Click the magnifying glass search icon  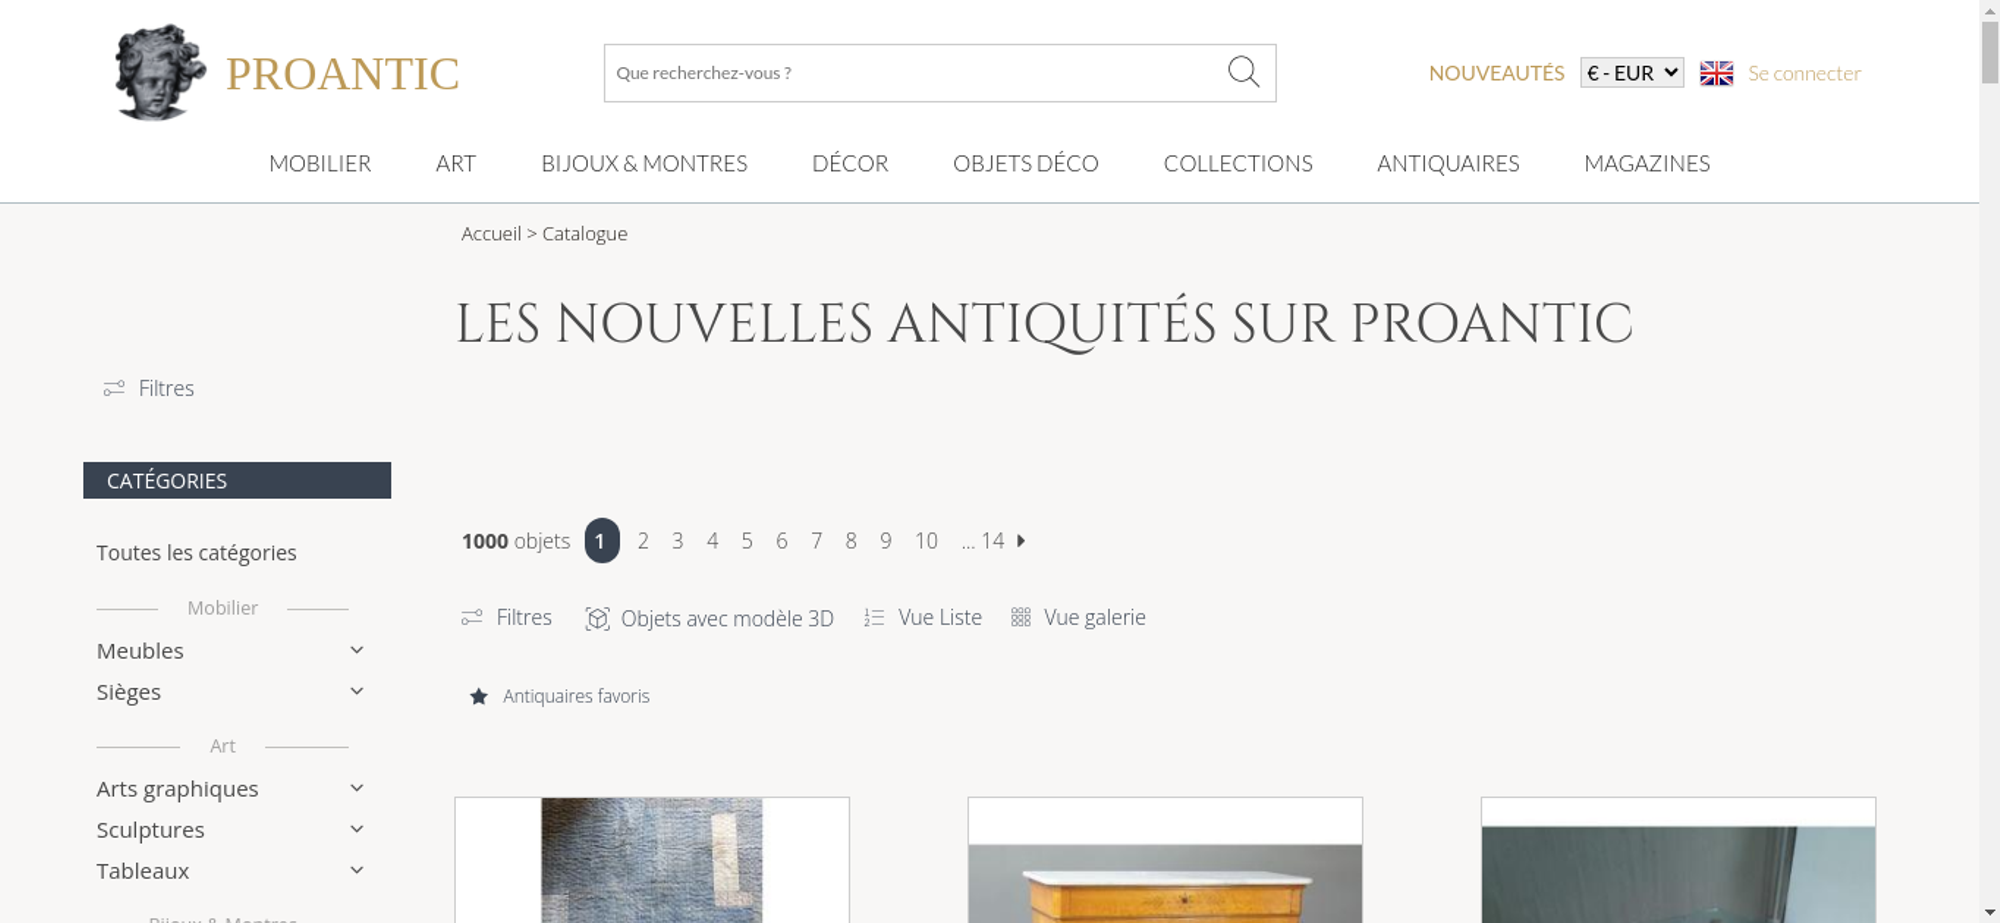(1243, 72)
